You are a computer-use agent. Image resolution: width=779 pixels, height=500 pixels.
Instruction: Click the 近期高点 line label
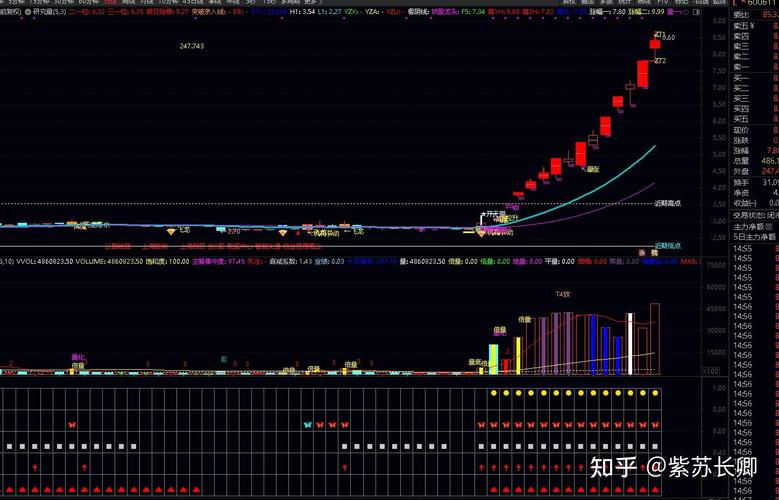[668, 203]
